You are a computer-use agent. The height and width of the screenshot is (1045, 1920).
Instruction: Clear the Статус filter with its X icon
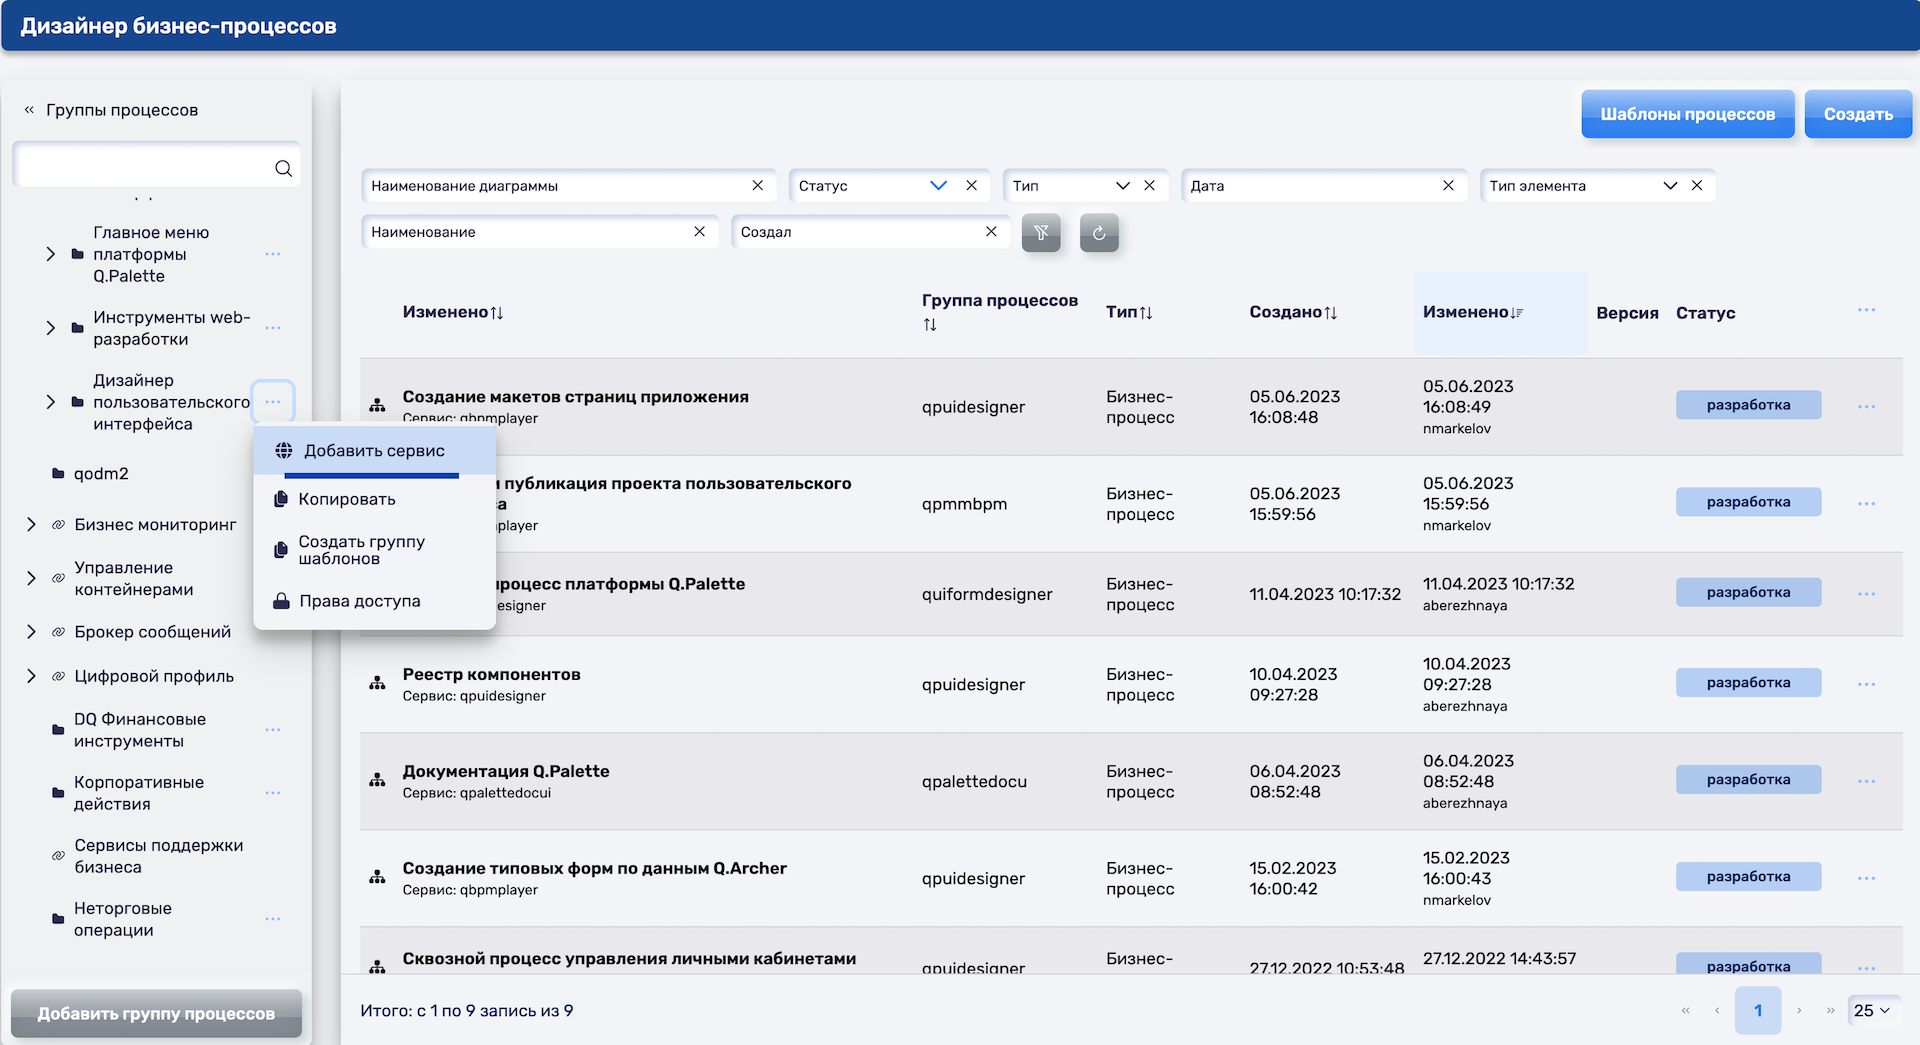click(x=971, y=185)
